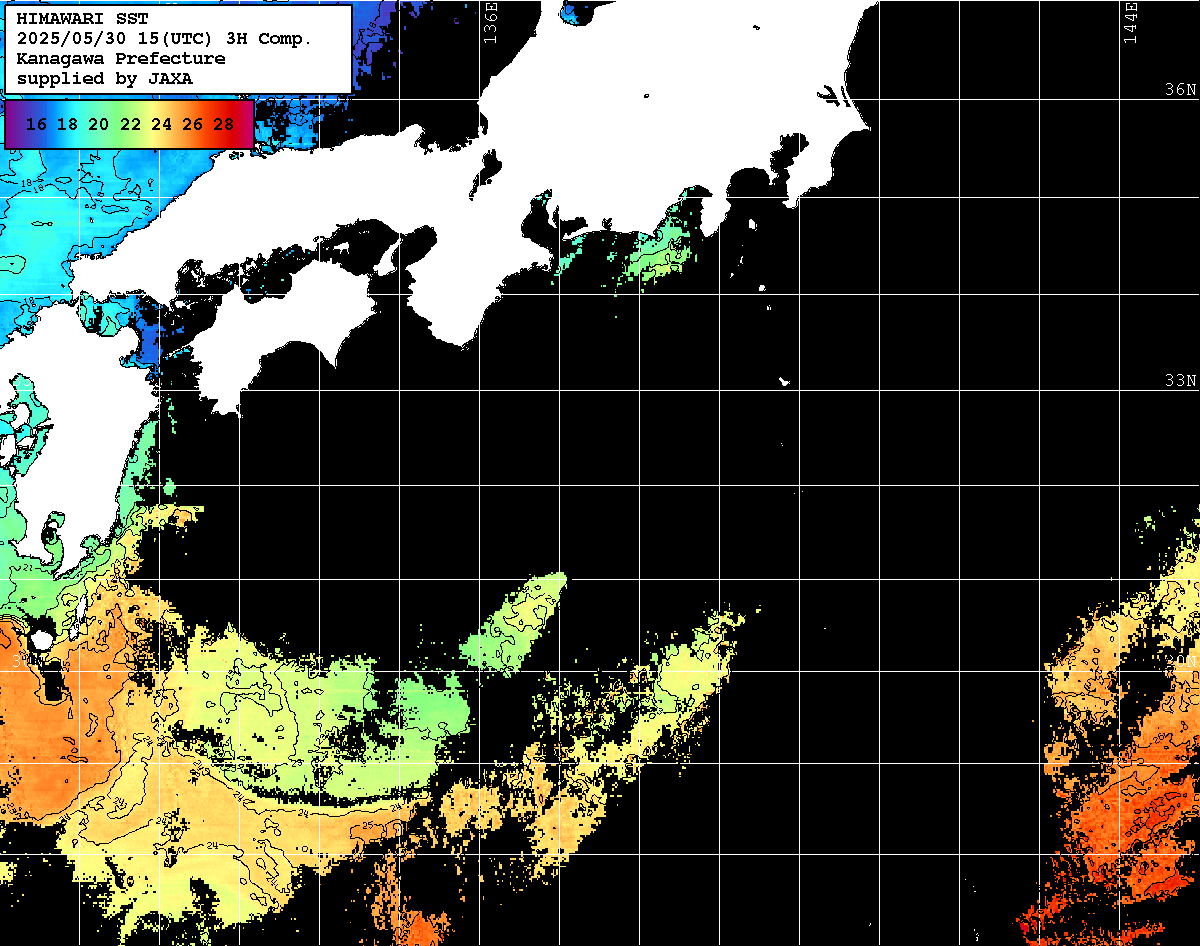Select the "2025/05/30 15(UTC) 3H Comp." timestamp line
The width and height of the screenshot is (1200, 946).
pos(165,39)
